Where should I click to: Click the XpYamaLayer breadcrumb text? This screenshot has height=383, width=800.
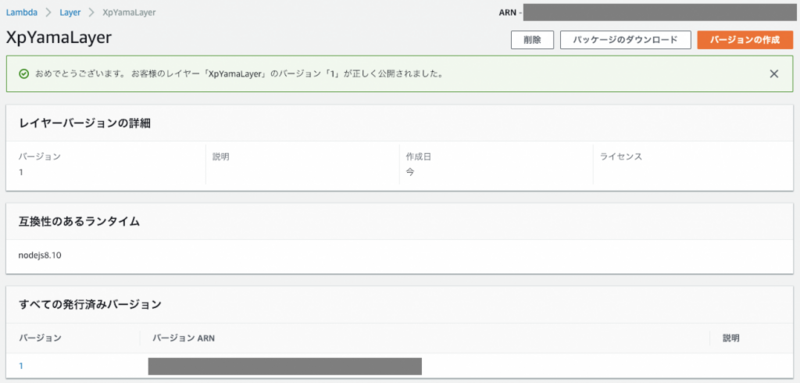tap(129, 13)
